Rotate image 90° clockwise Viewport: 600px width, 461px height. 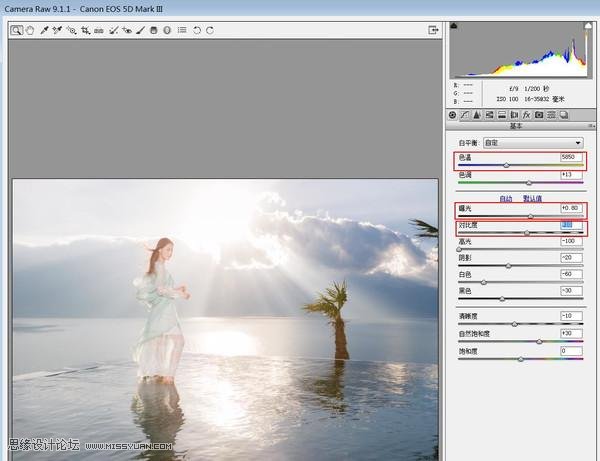click(209, 30)
